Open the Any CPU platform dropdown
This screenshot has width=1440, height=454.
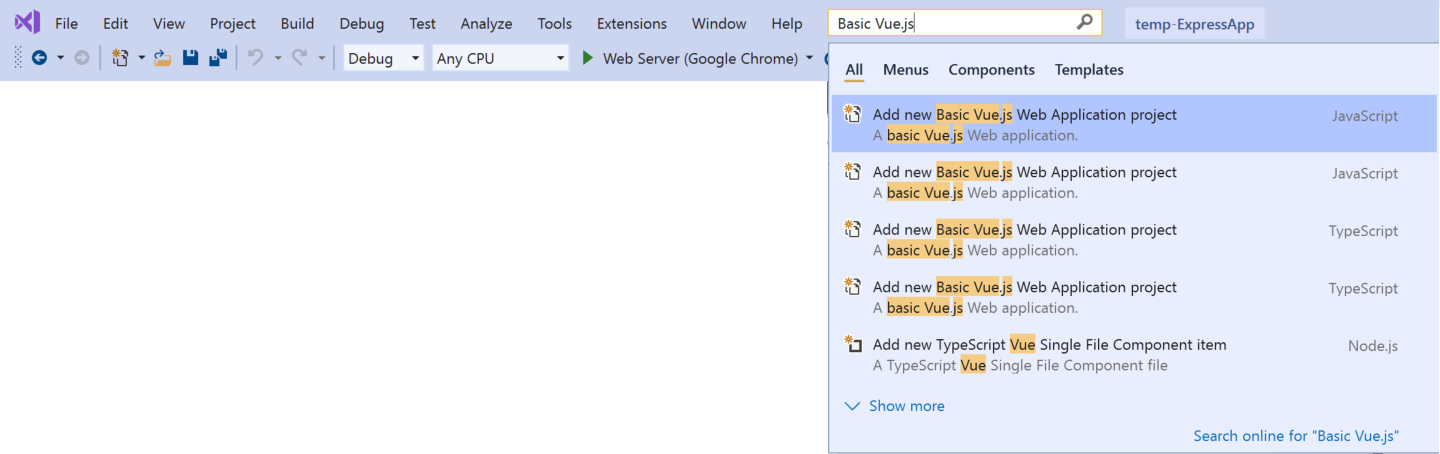501,58
